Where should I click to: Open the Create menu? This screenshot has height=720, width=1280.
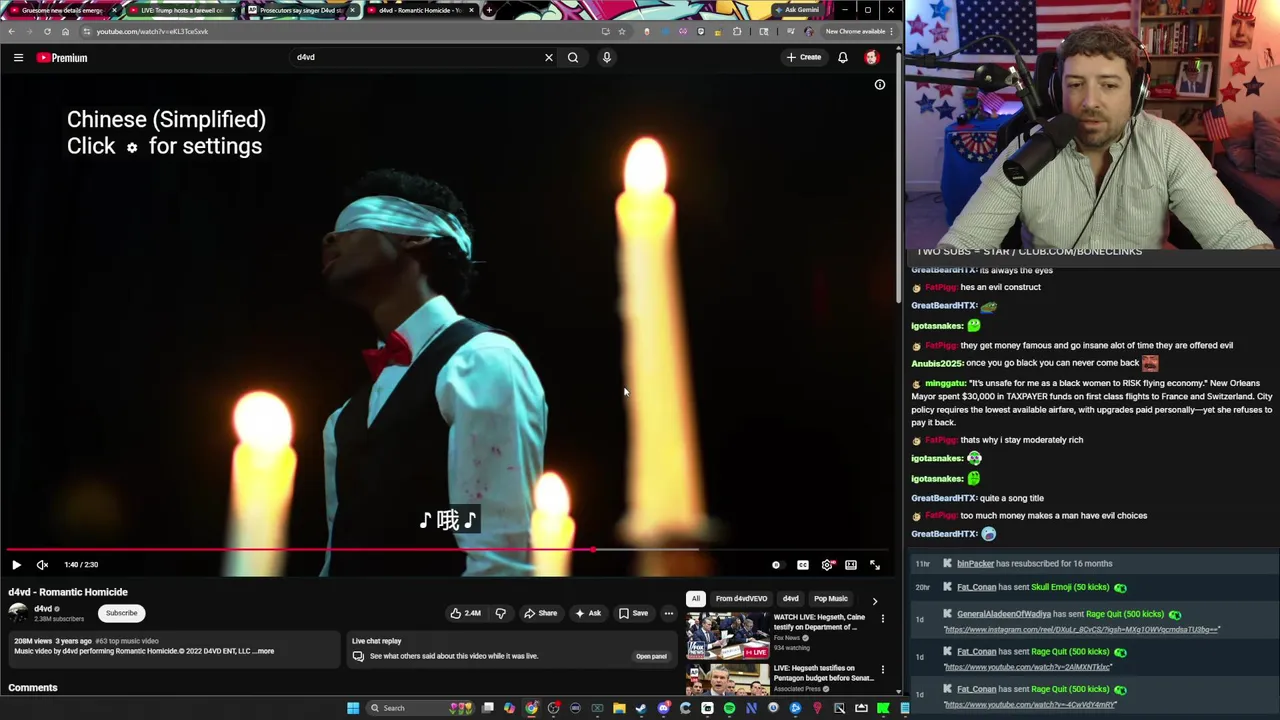coord(804,58)
